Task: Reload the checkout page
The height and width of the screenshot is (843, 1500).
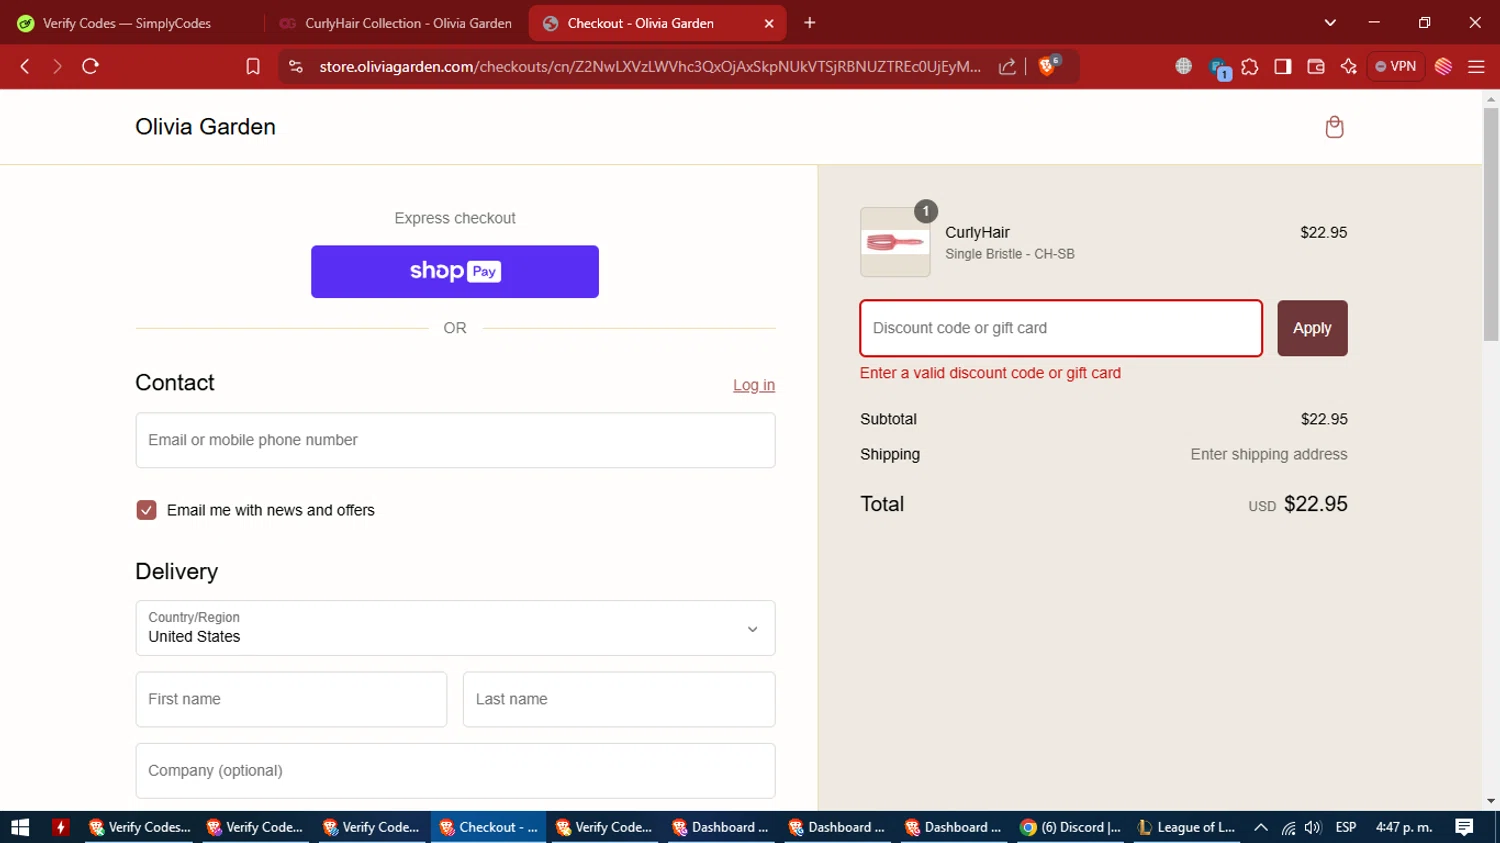Action: coord(91,66)
